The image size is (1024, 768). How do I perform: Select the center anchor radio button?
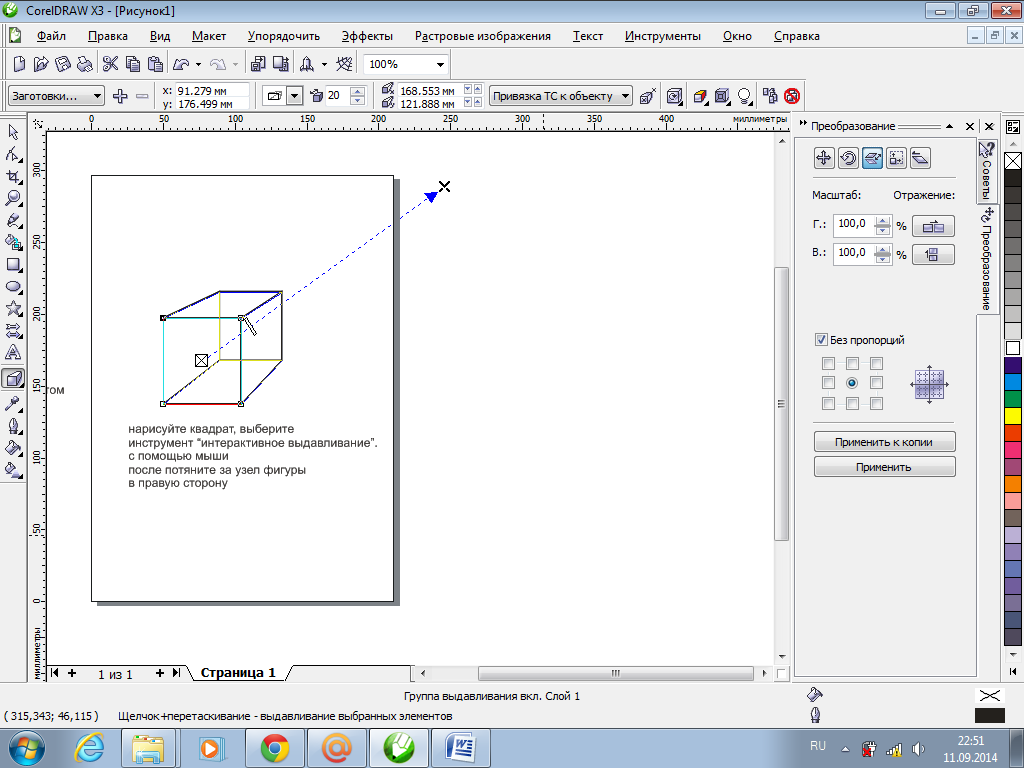(x=852, y=383)
